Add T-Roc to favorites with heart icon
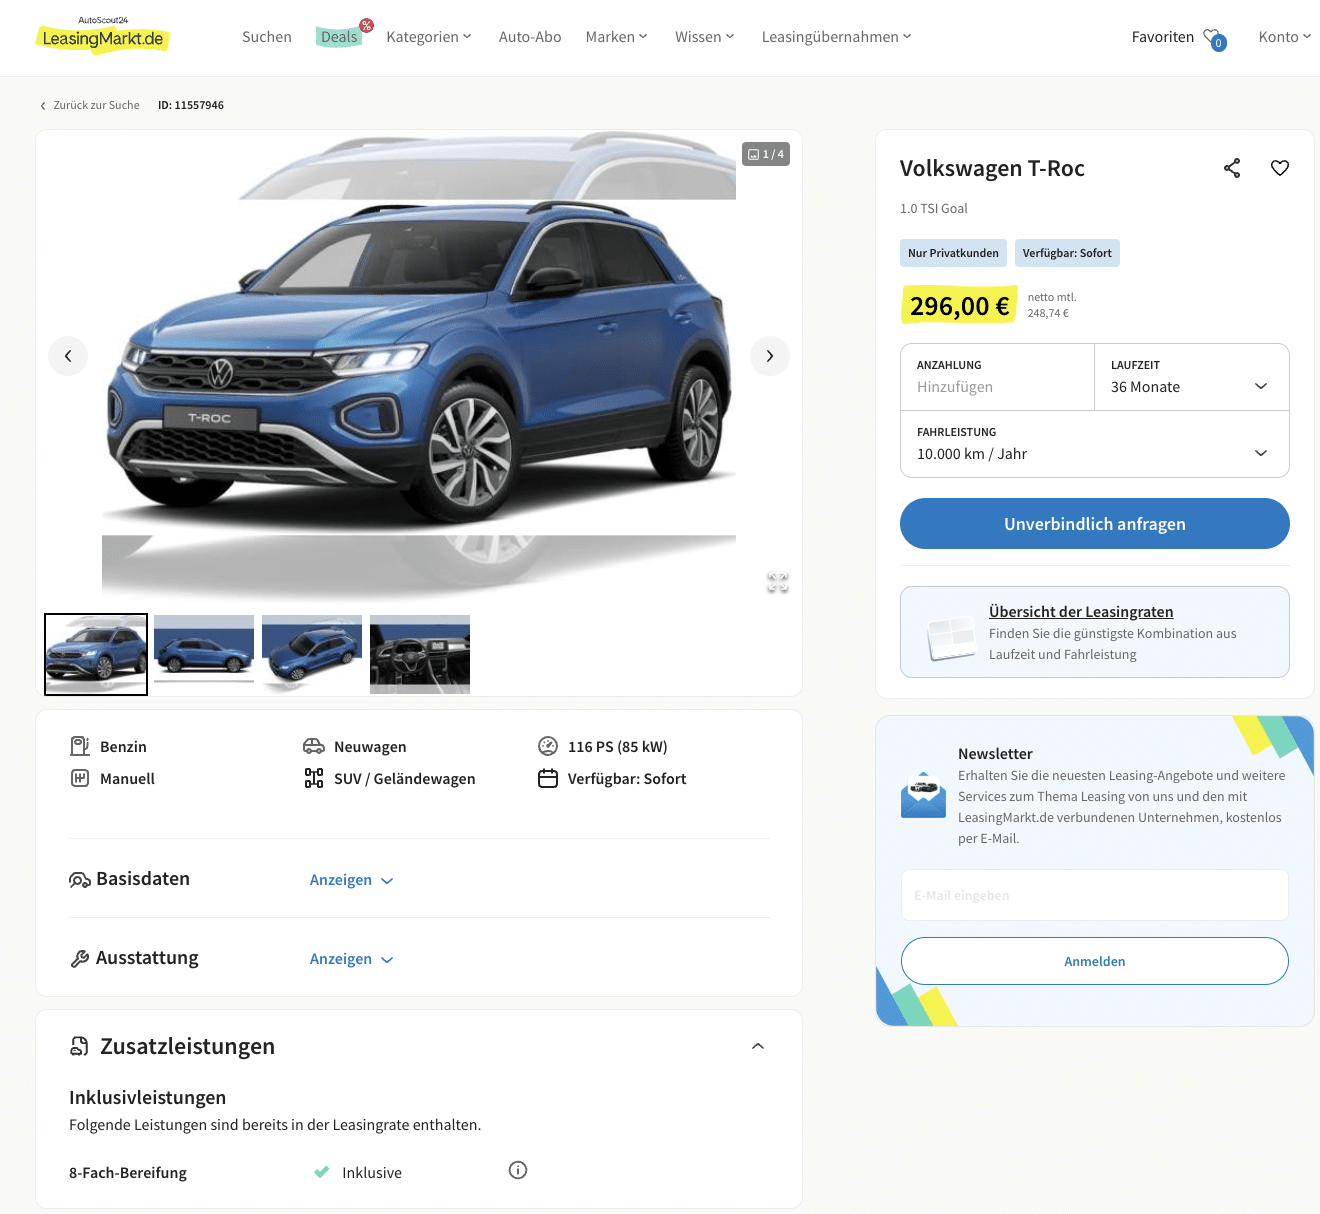1320x1214 pixels. (x=1280, y=168)
